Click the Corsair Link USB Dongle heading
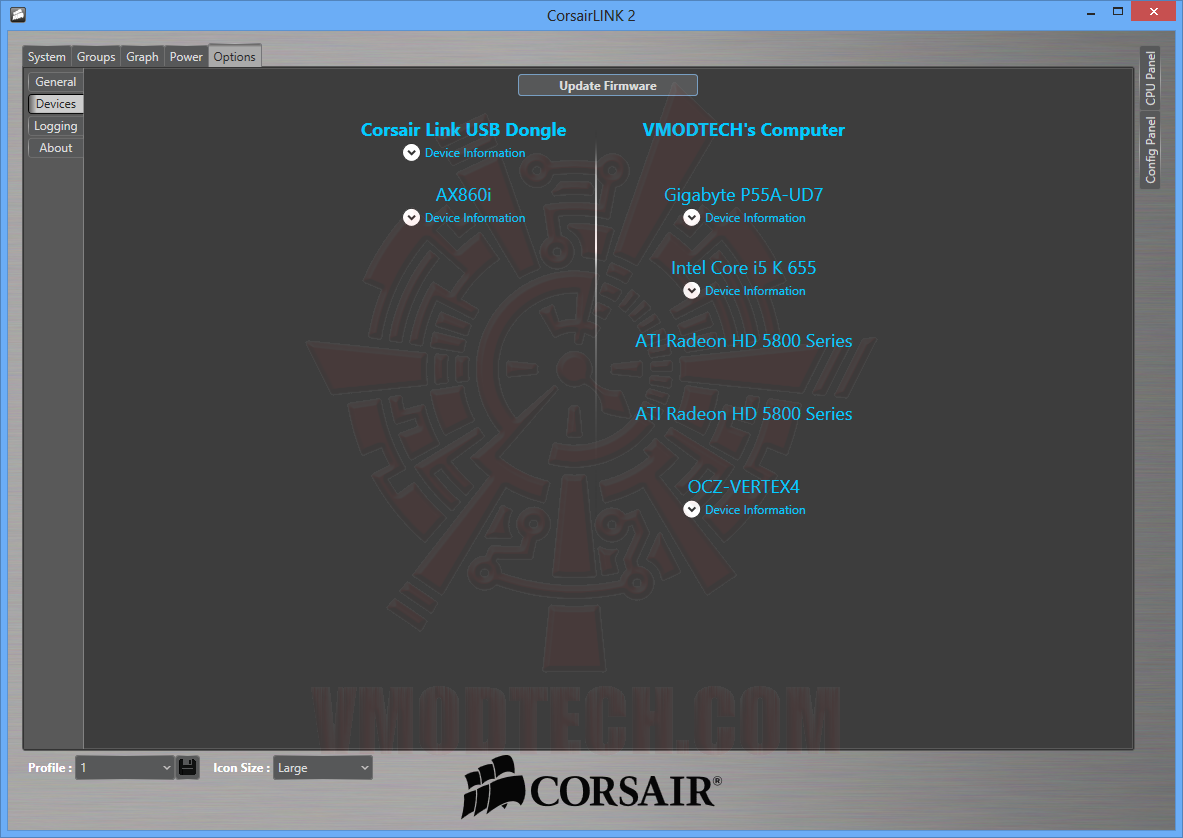 tap(463, 130)
